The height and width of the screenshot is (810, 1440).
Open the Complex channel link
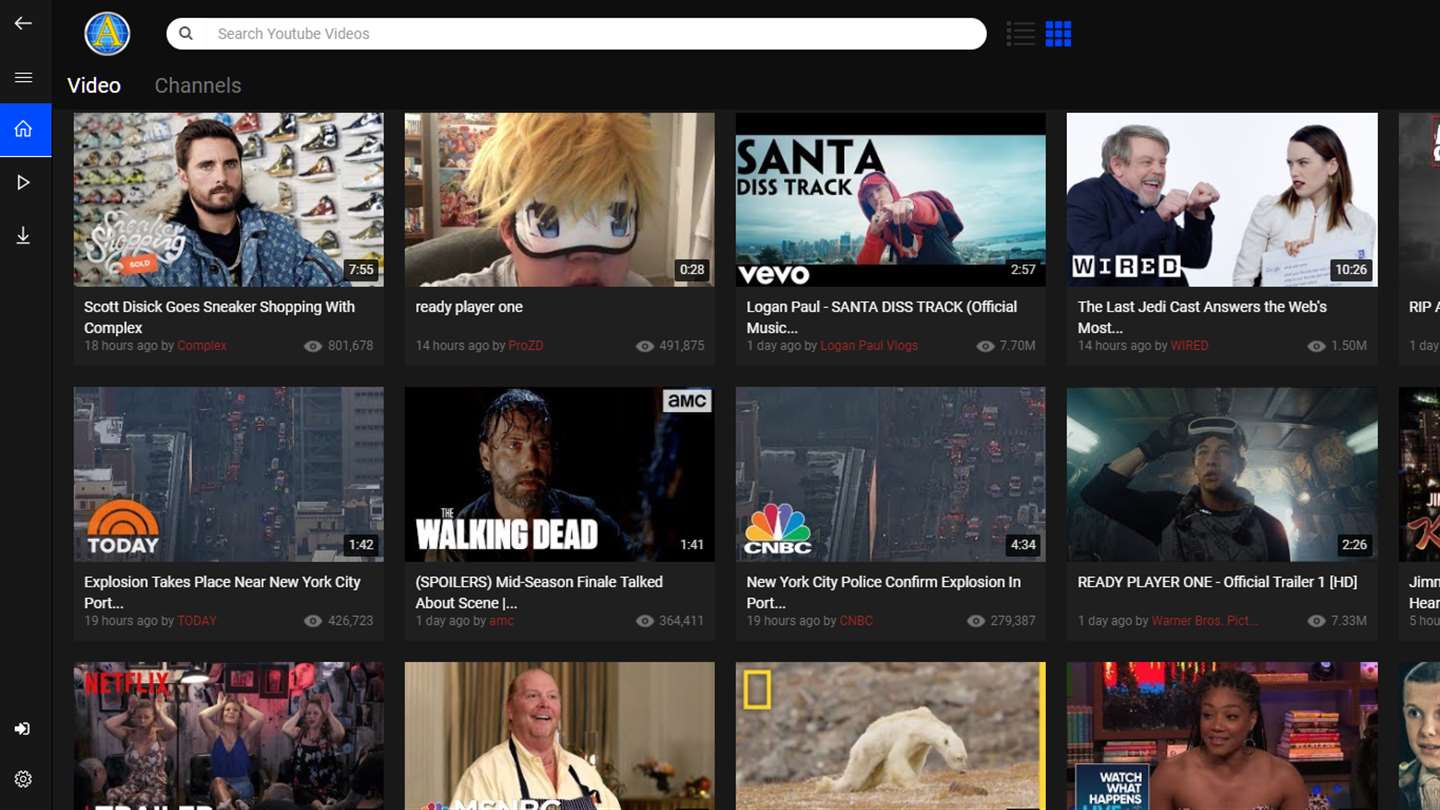(202, 346)
